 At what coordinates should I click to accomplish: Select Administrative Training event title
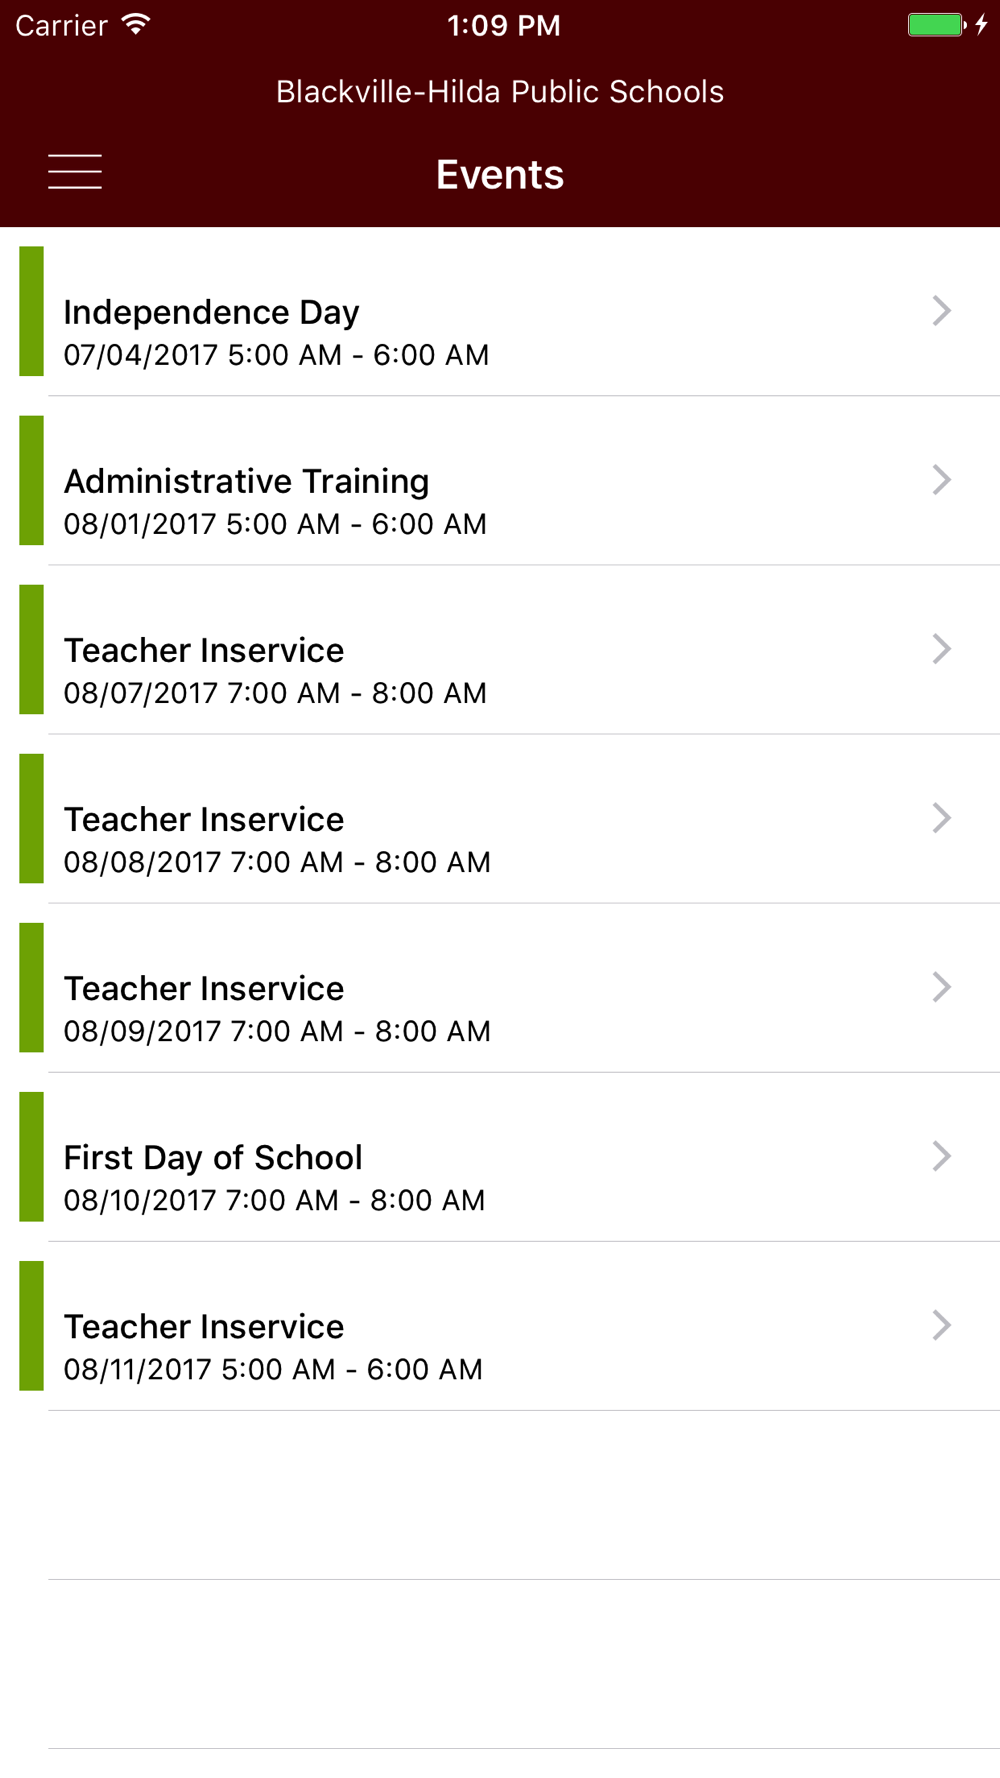tap(246, 482)
